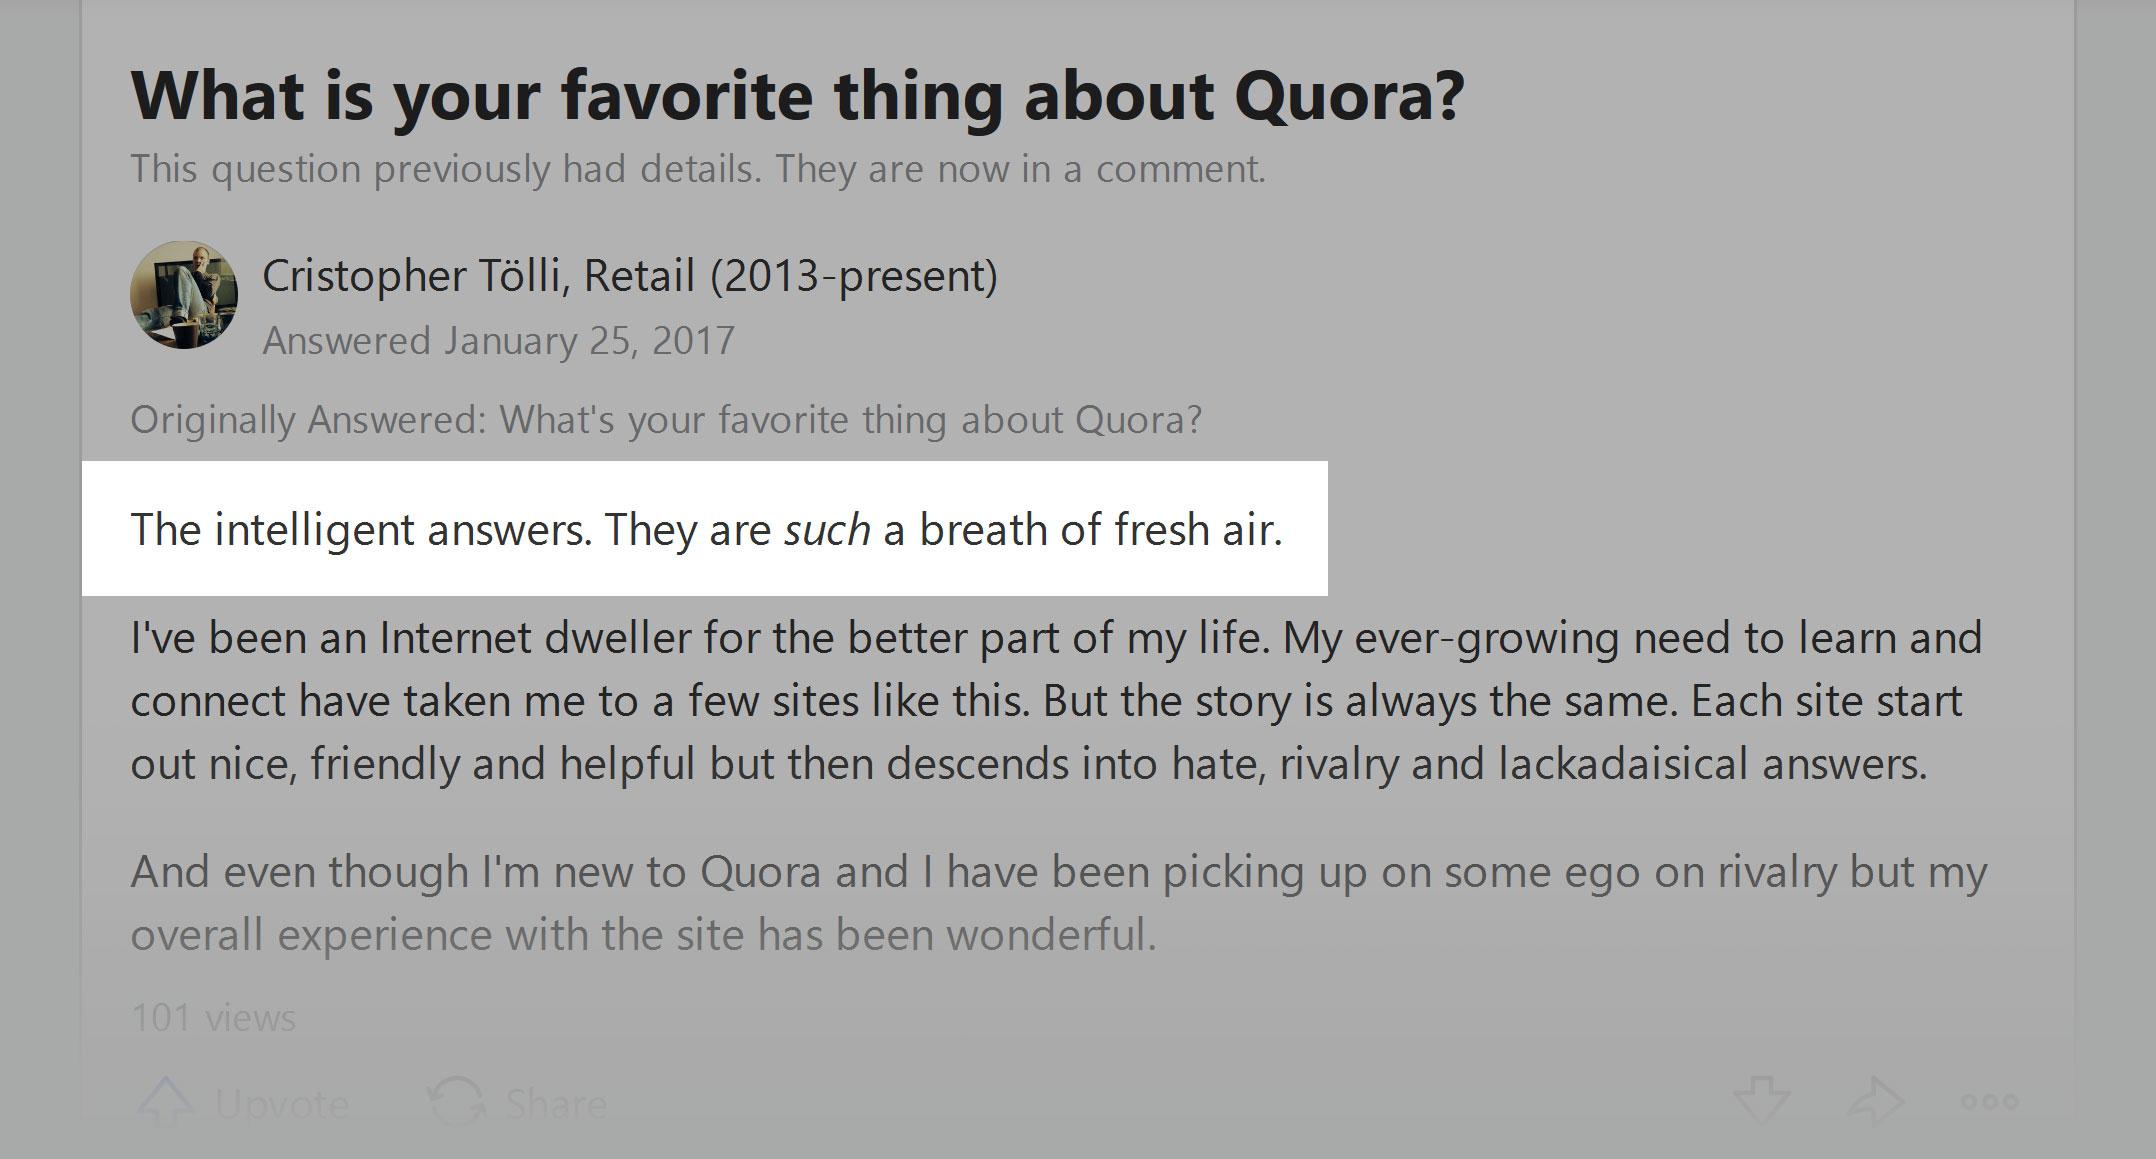The image size is (2156, 1159).
Task: Click the highlighted sentence about intelligent answers
Action: 706,530
